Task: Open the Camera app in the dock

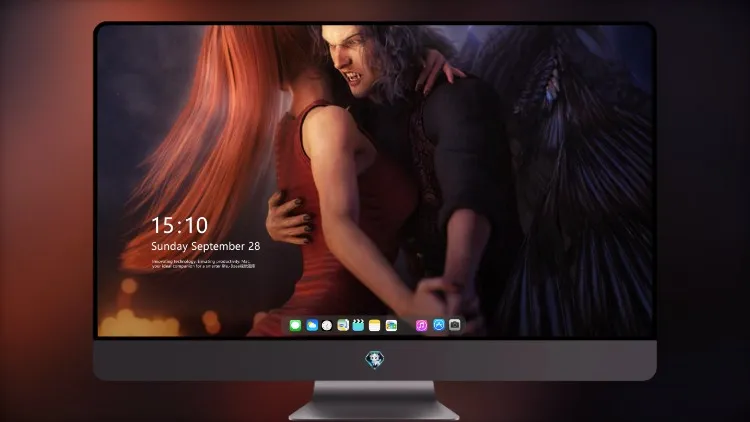Action: click(x=455, y=325)
